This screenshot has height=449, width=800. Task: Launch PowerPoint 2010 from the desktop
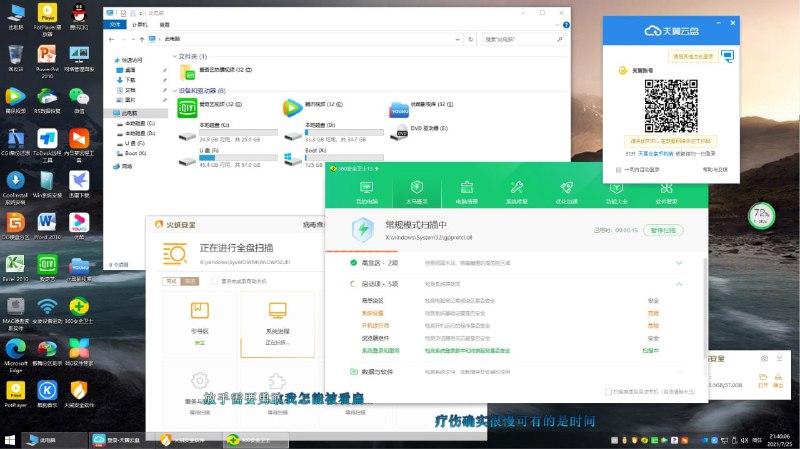click(x=47, y=60)
